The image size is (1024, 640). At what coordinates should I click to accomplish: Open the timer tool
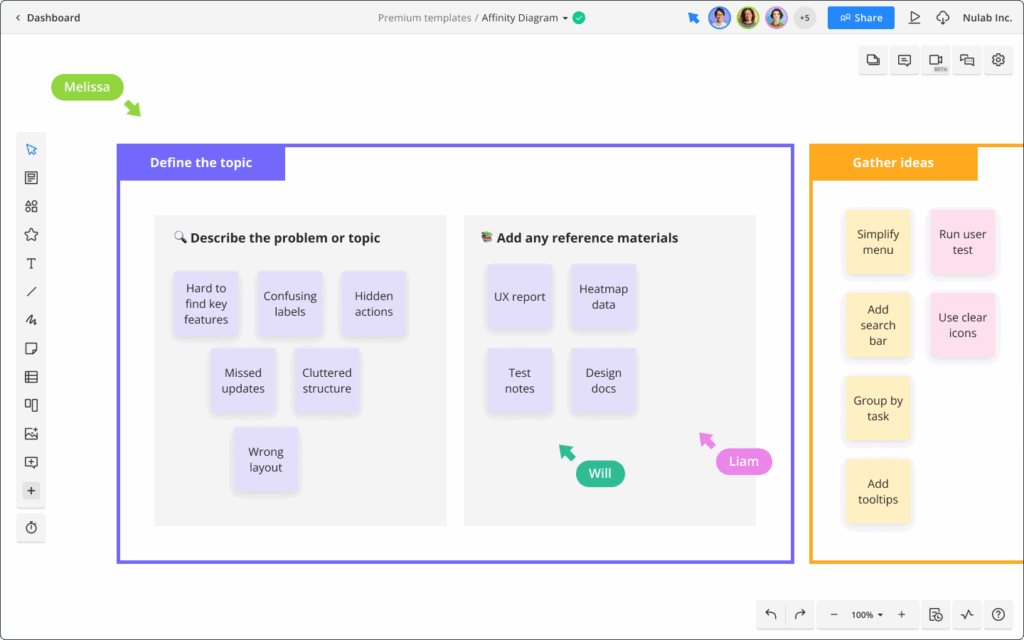click(x=31, y=527)
